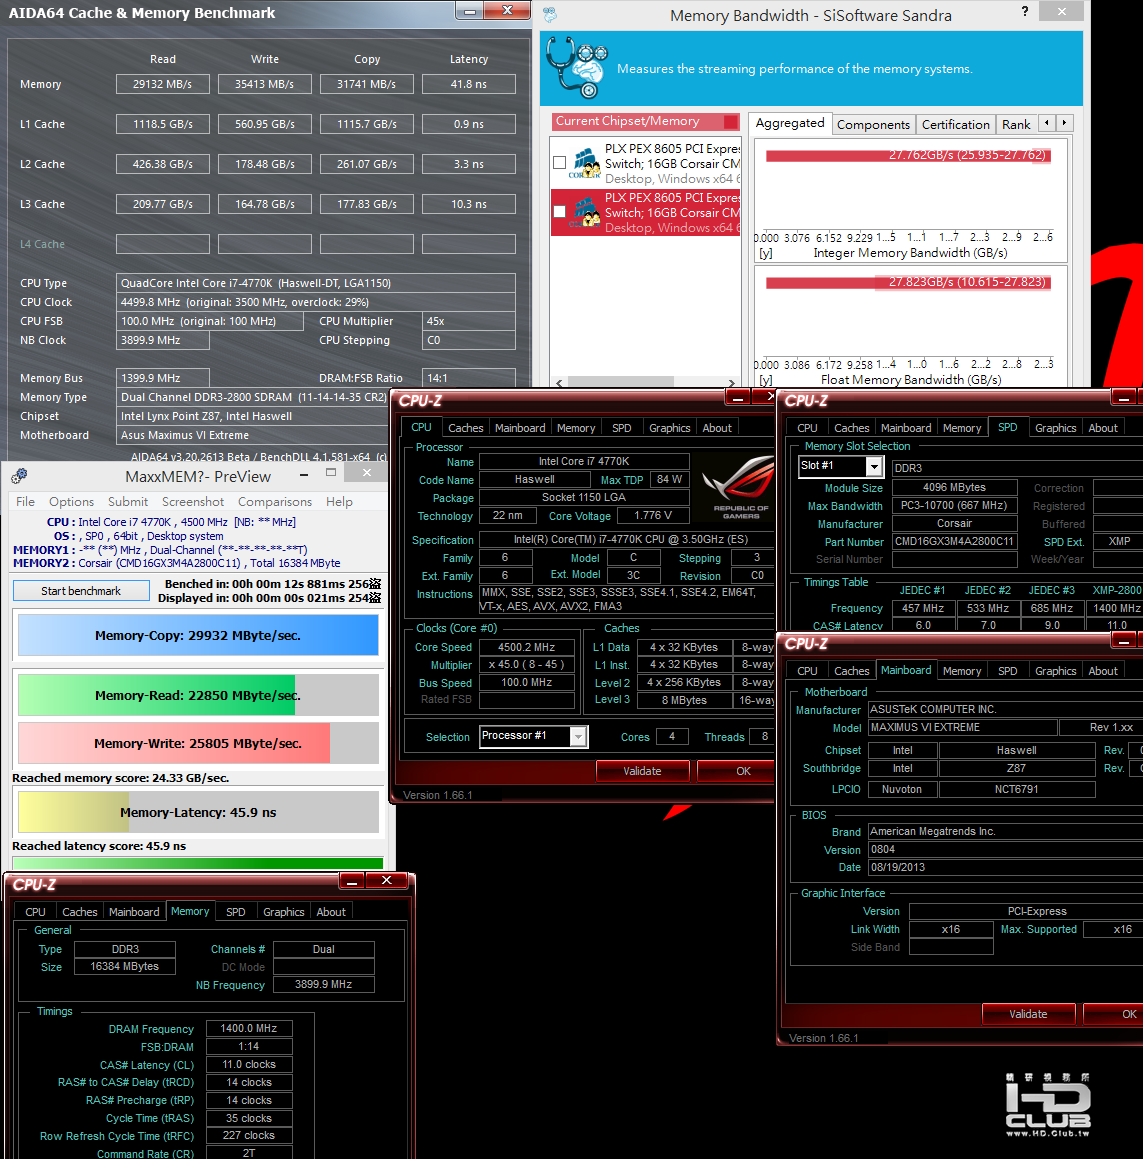Open MaxxMEM File menu
This screenshot has width=1143, height=1159.
25,501
